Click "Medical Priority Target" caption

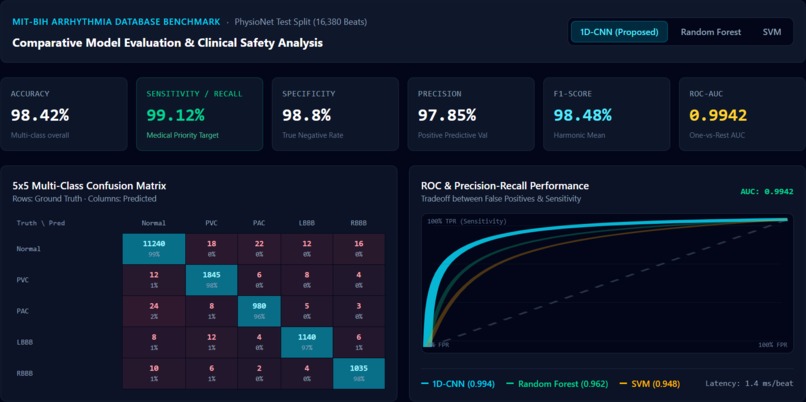[x=182, y=136]
